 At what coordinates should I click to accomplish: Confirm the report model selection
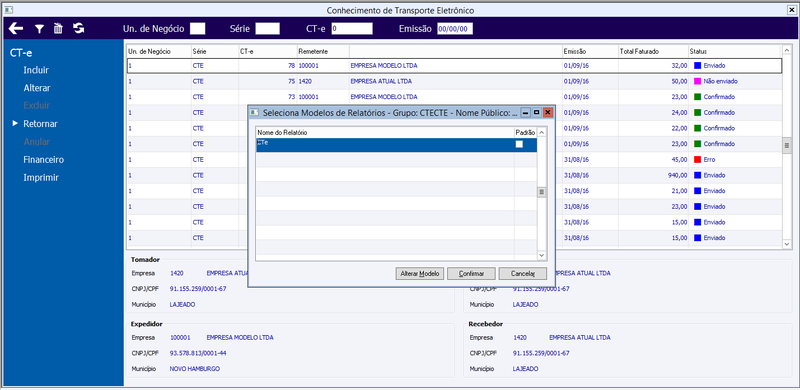tap(471, 274)
